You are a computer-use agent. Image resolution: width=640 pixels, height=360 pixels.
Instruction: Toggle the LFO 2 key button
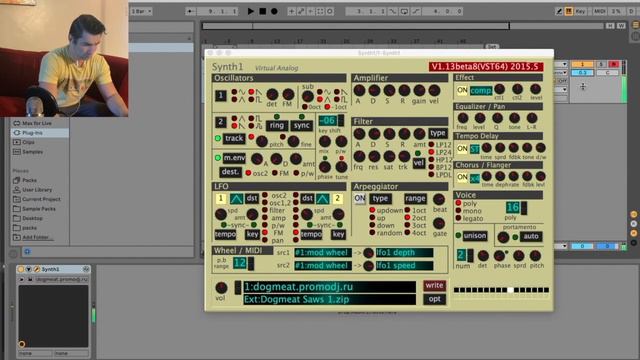(x=338, y=234)
